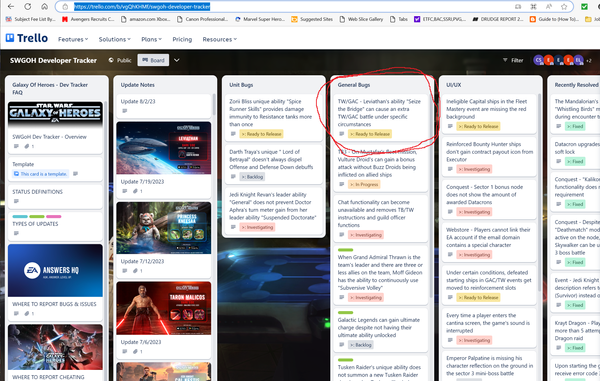The image size is (600, 381).
Task: Expand the Resources dropdown
Action: click(x=220, y=39)
